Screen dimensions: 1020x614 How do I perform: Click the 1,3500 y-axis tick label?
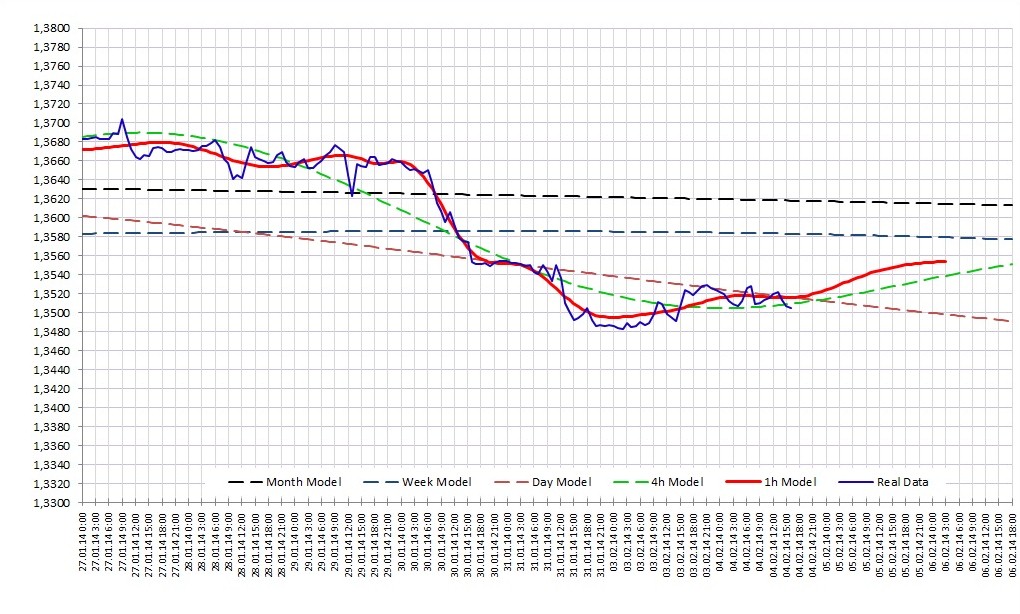(51, 313)
